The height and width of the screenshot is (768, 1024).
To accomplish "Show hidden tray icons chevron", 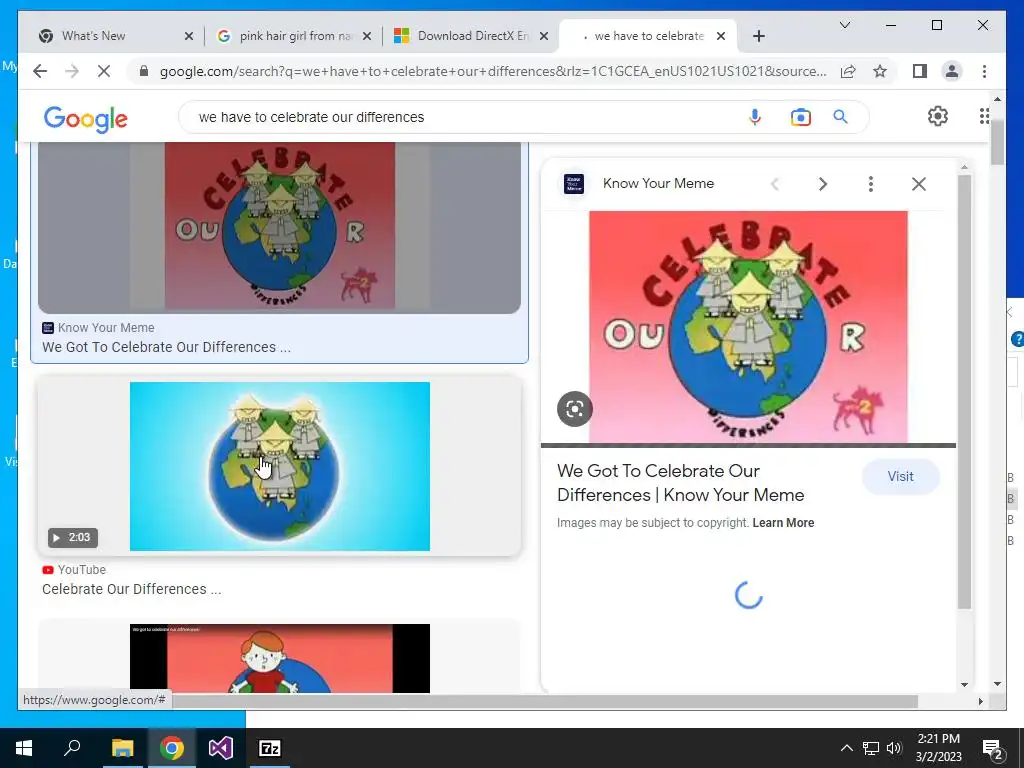I will (x=846, y=748).
